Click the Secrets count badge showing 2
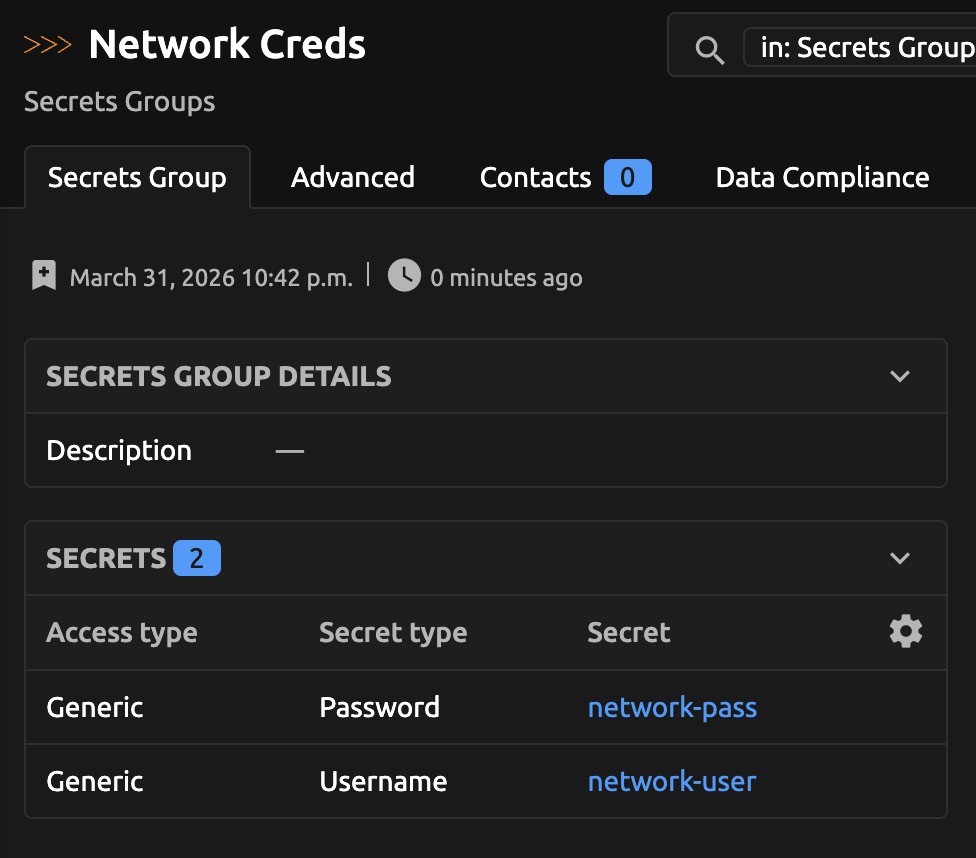976x858 pixels. (196, 558)
